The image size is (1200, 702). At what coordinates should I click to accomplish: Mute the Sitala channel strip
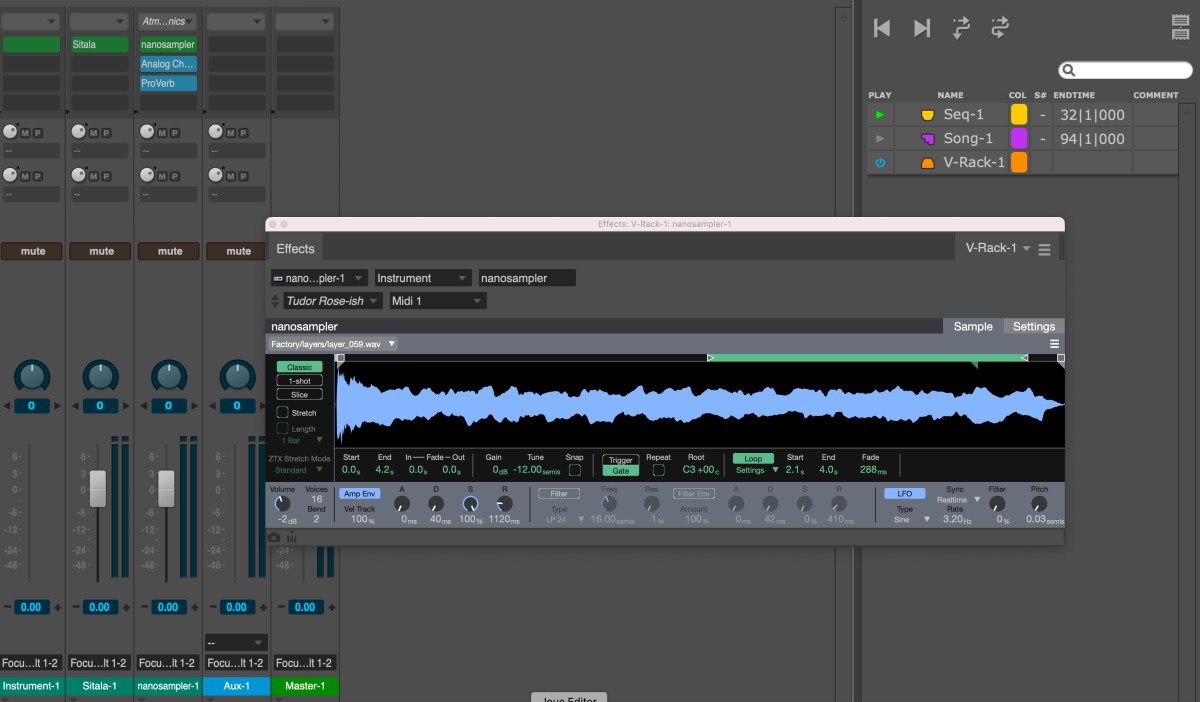pyautogui.click(x=100, y=251)
